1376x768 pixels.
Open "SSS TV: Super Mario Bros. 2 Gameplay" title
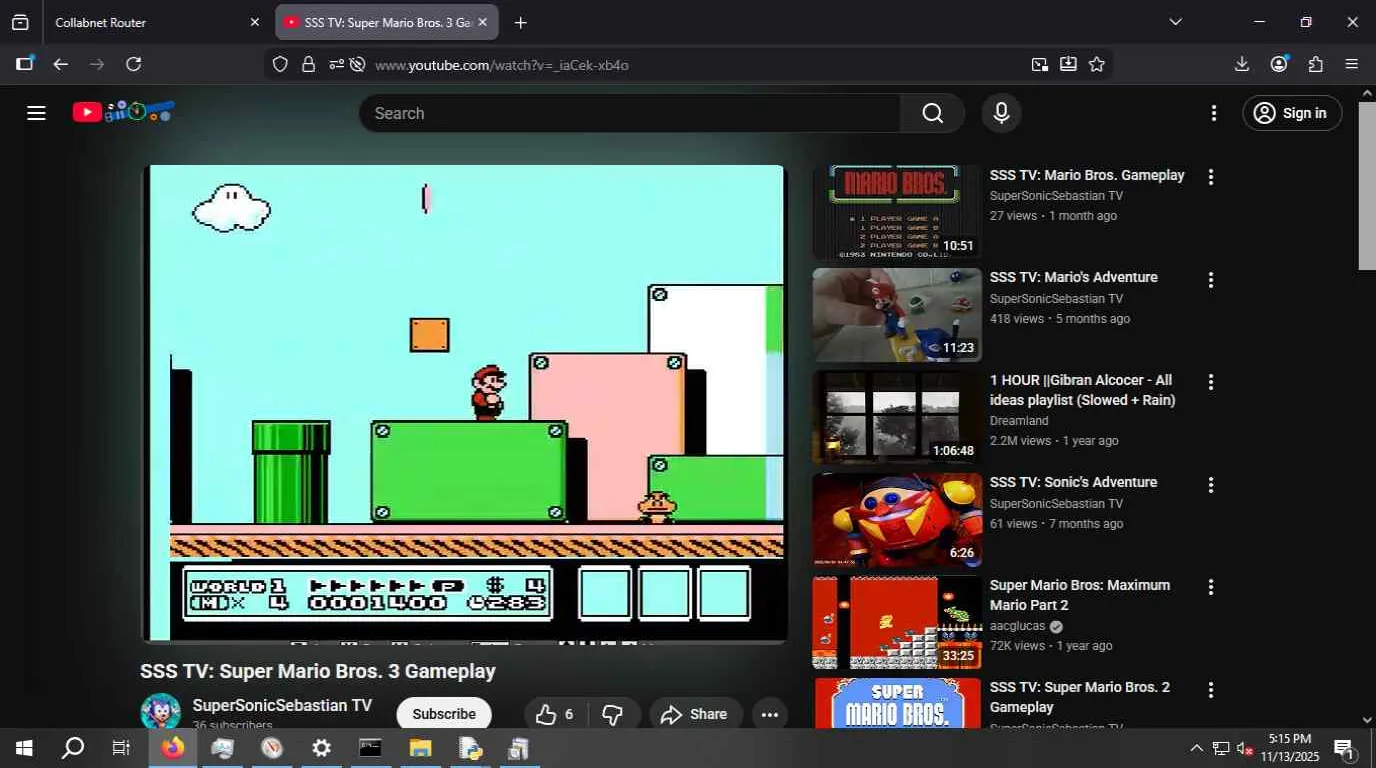pyautogui.click(x=1080, y=697)
